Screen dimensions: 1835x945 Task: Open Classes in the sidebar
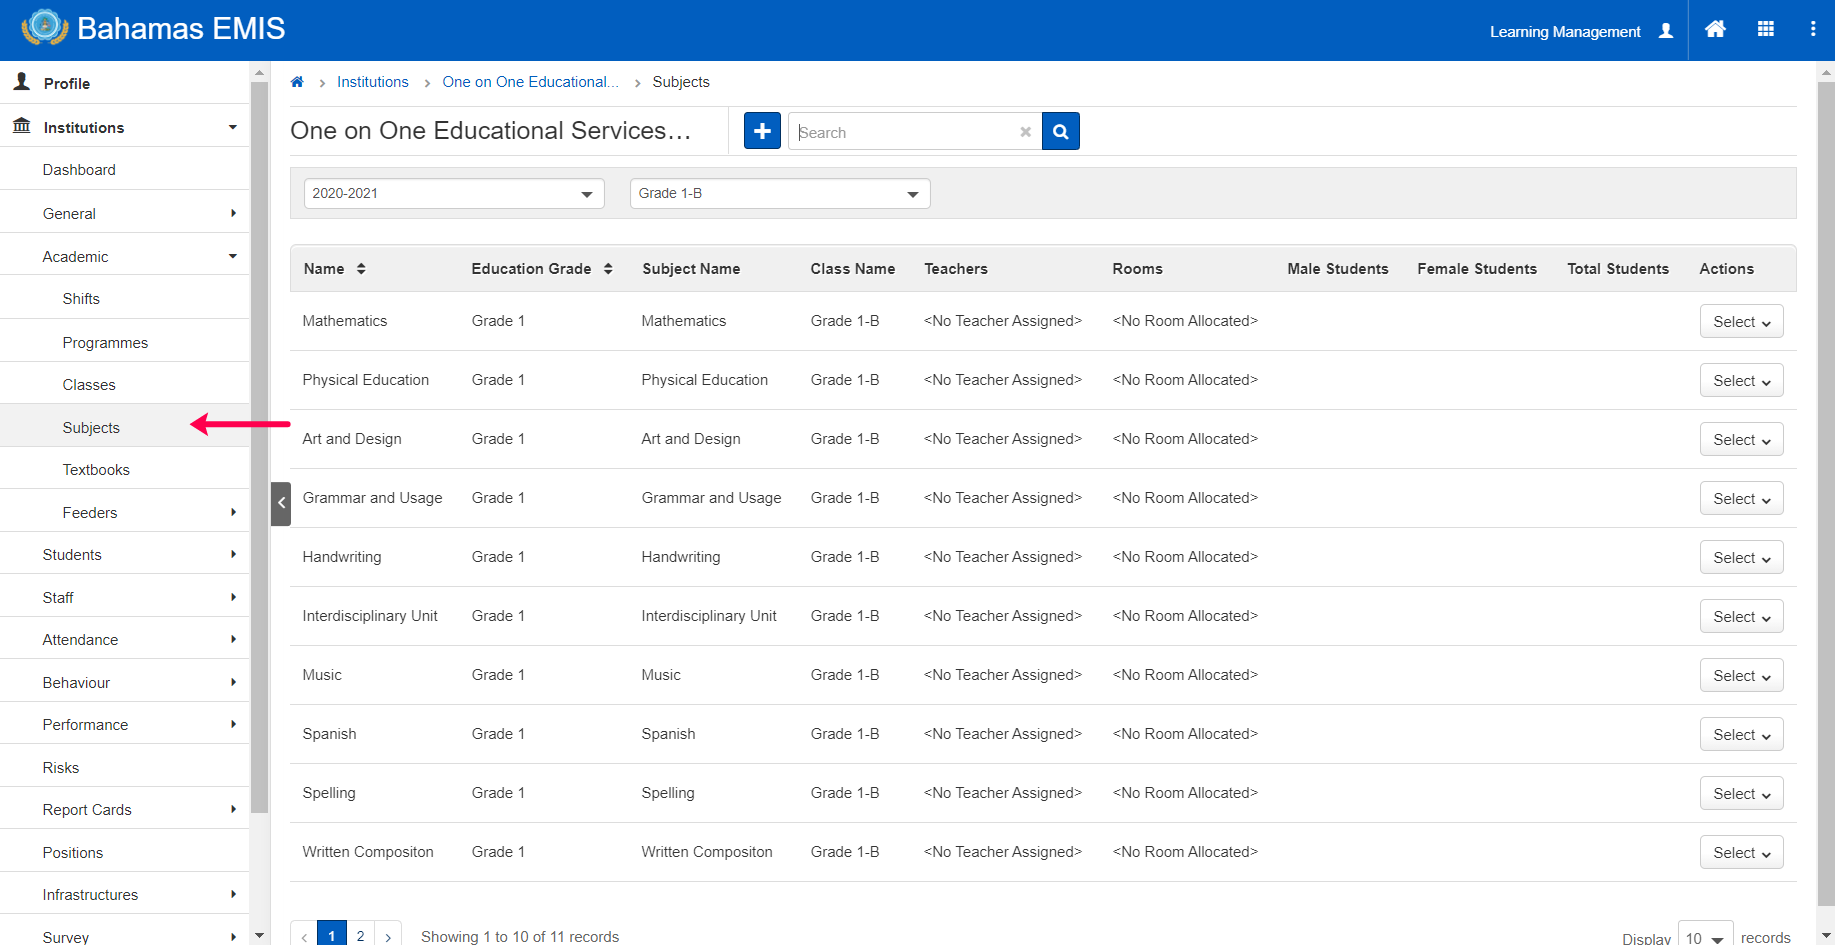(89, 385)
